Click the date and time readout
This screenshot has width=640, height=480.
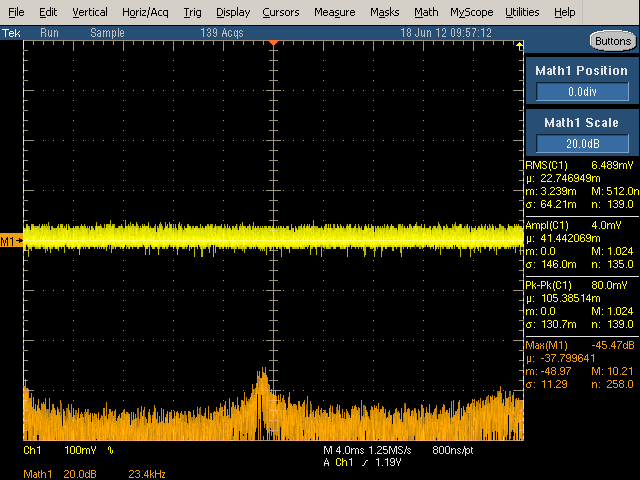tap(446, 33)
